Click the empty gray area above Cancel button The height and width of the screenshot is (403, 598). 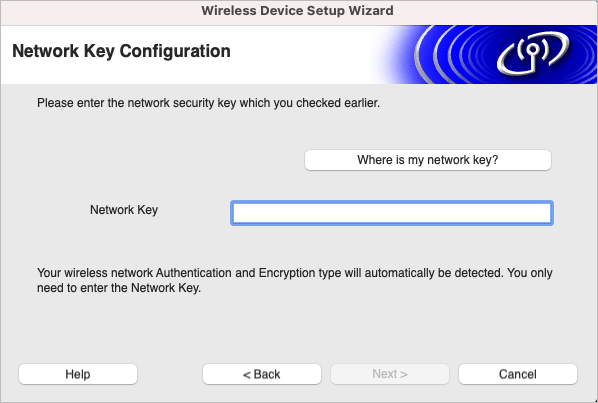518,332
